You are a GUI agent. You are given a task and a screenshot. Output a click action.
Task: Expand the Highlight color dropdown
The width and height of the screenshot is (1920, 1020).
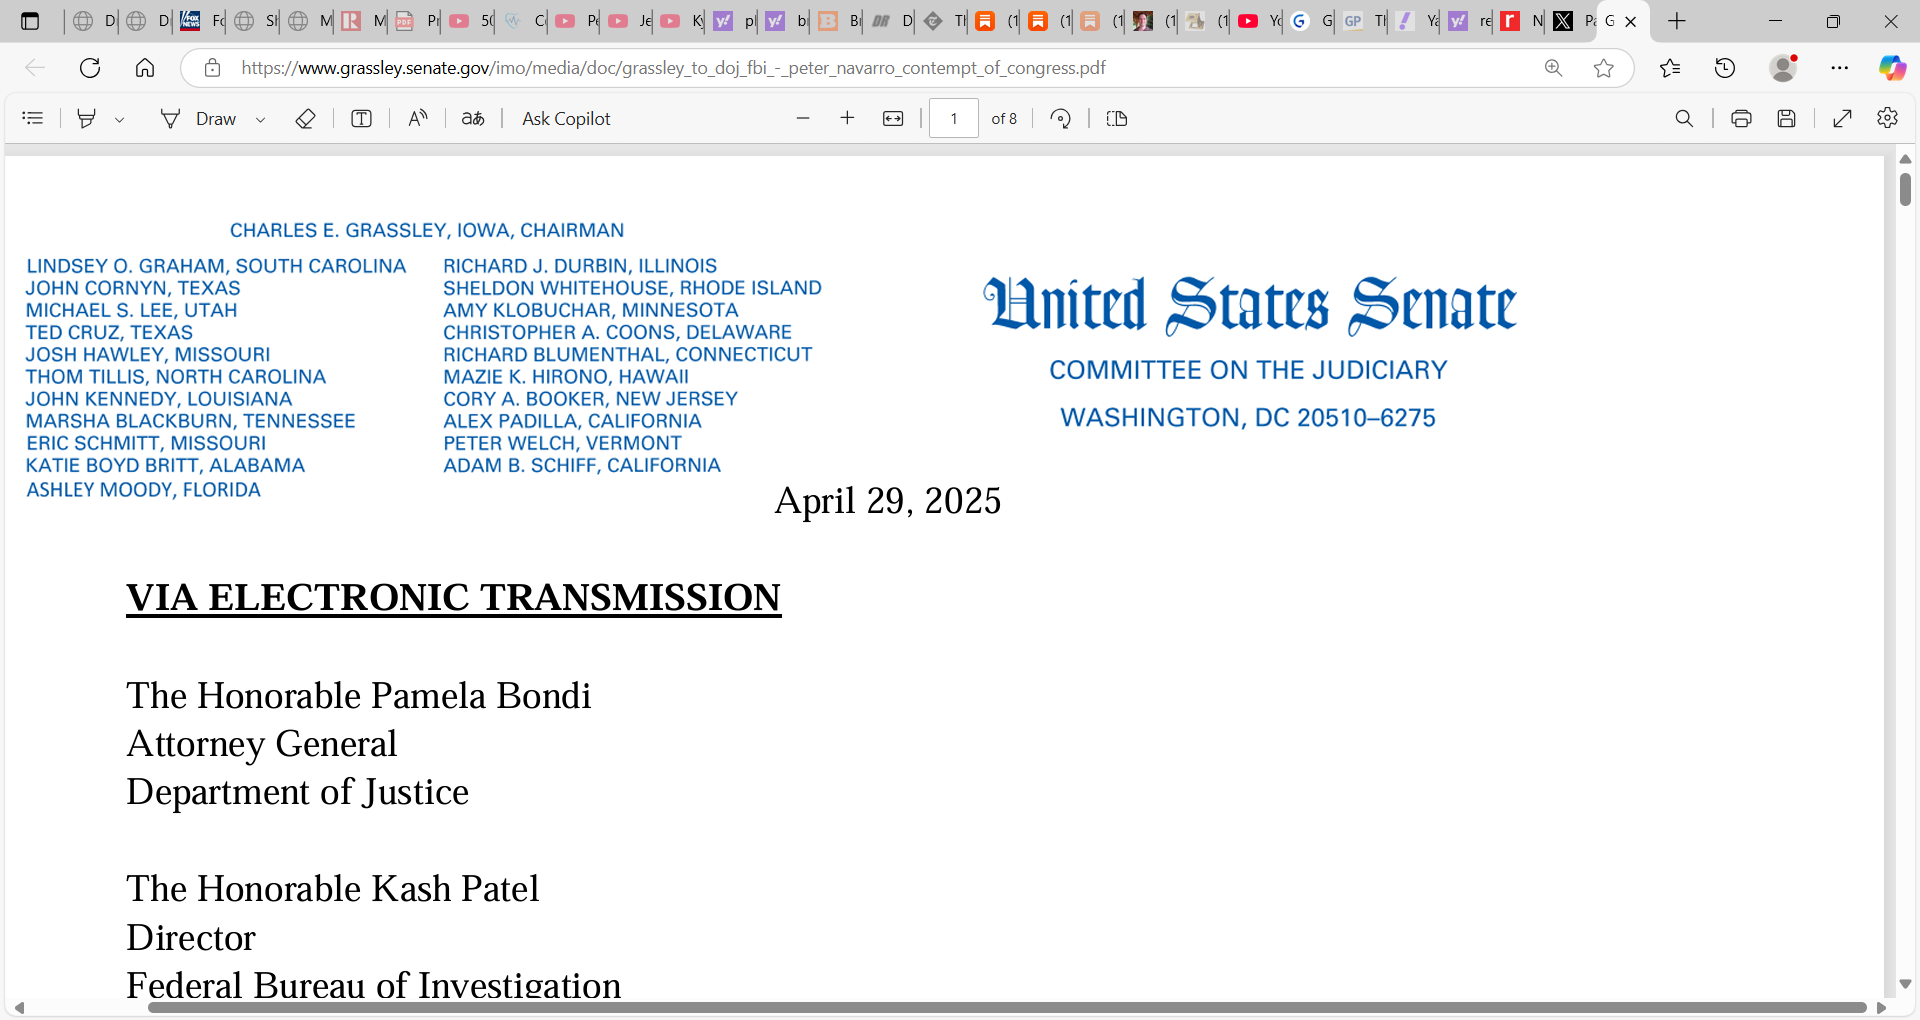pyautogui.click(x=119, y=119)
